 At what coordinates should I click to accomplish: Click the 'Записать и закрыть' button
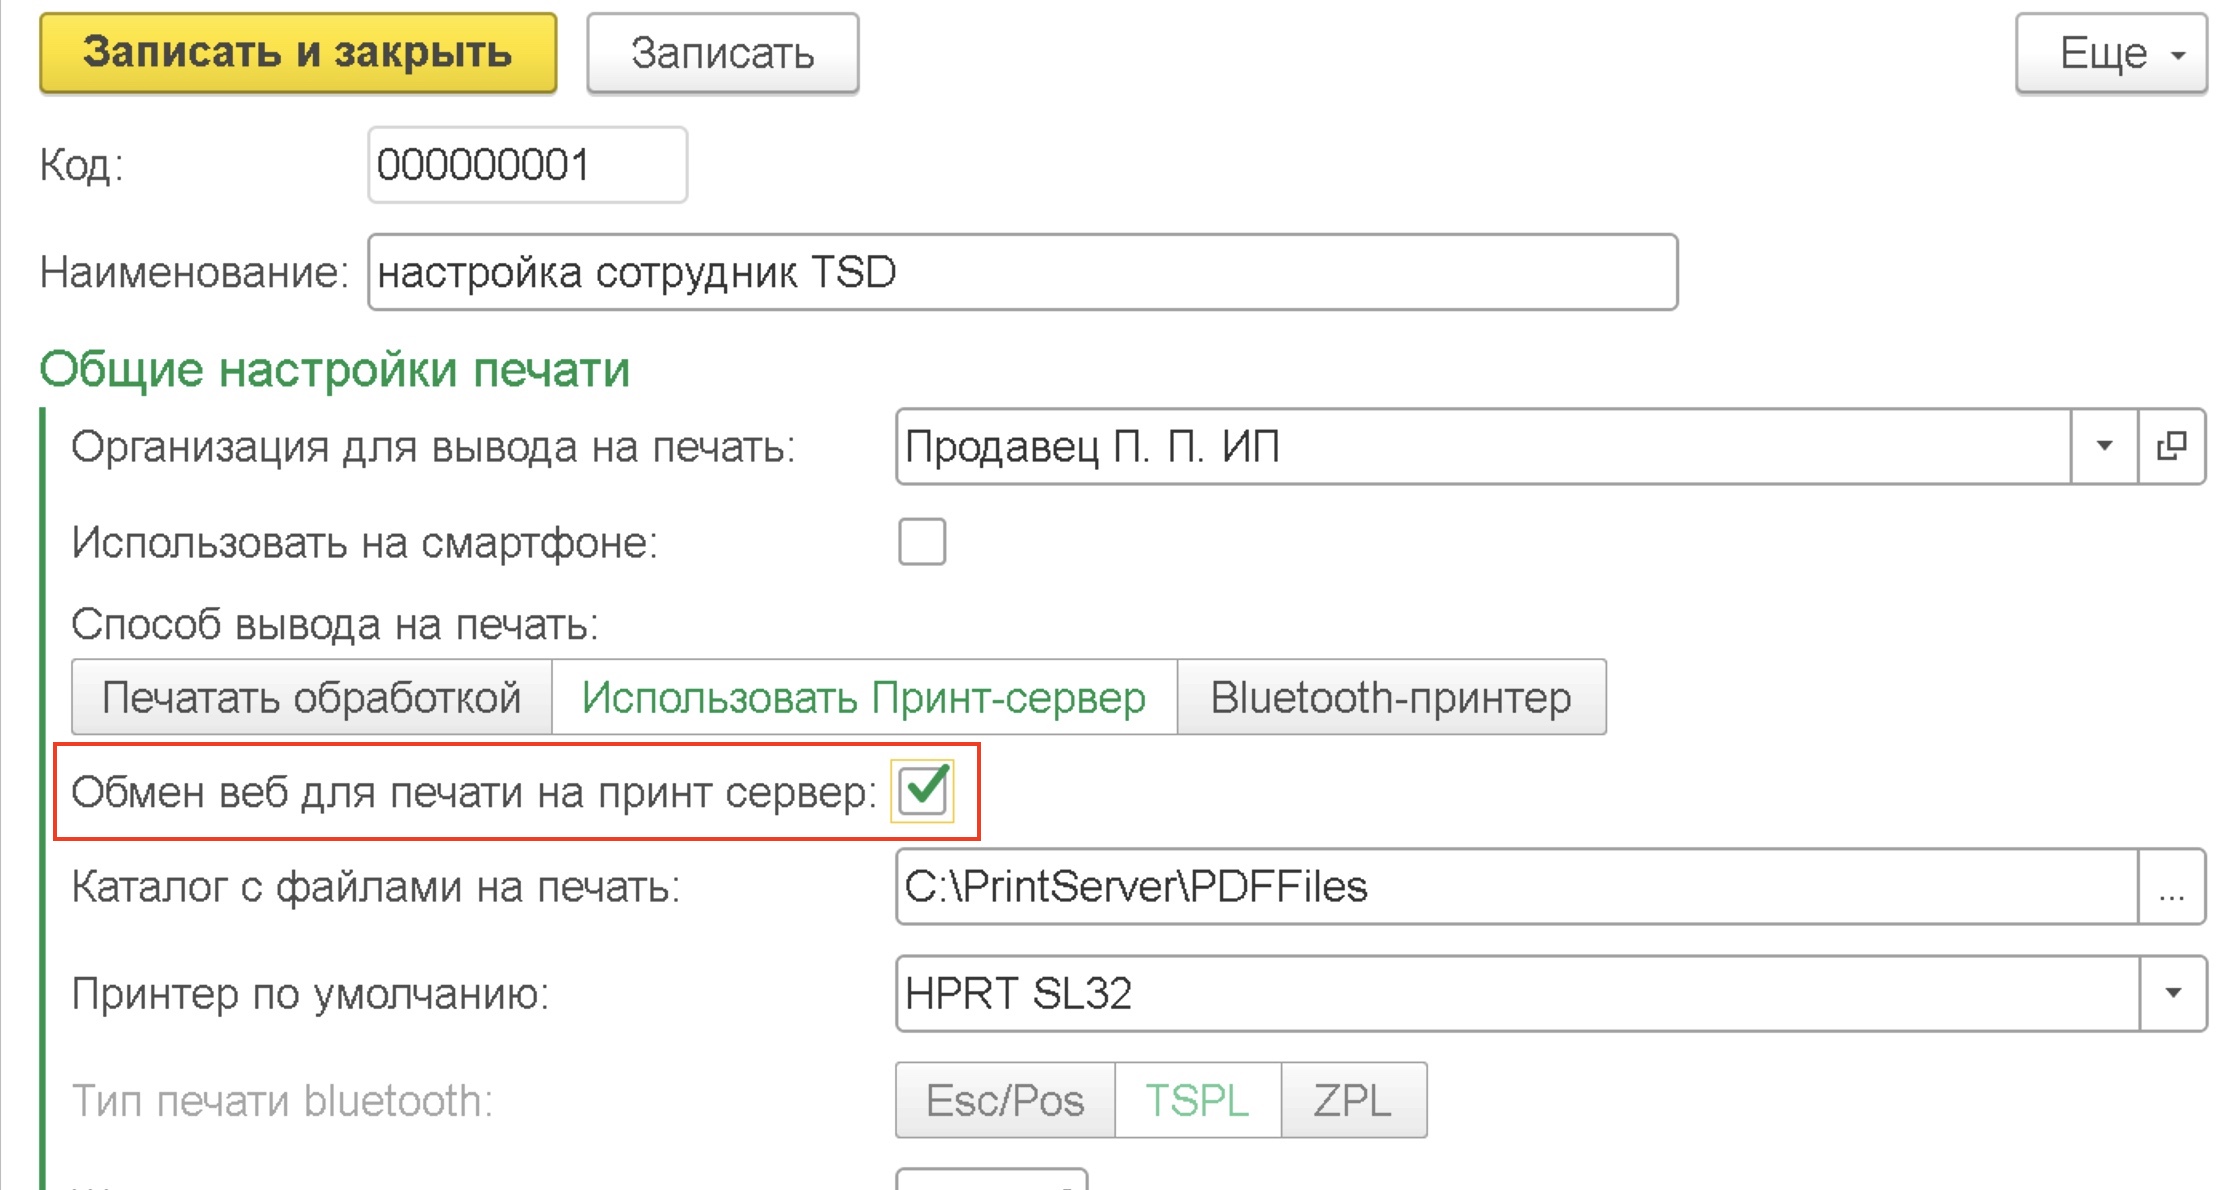[x=298, y=54]
